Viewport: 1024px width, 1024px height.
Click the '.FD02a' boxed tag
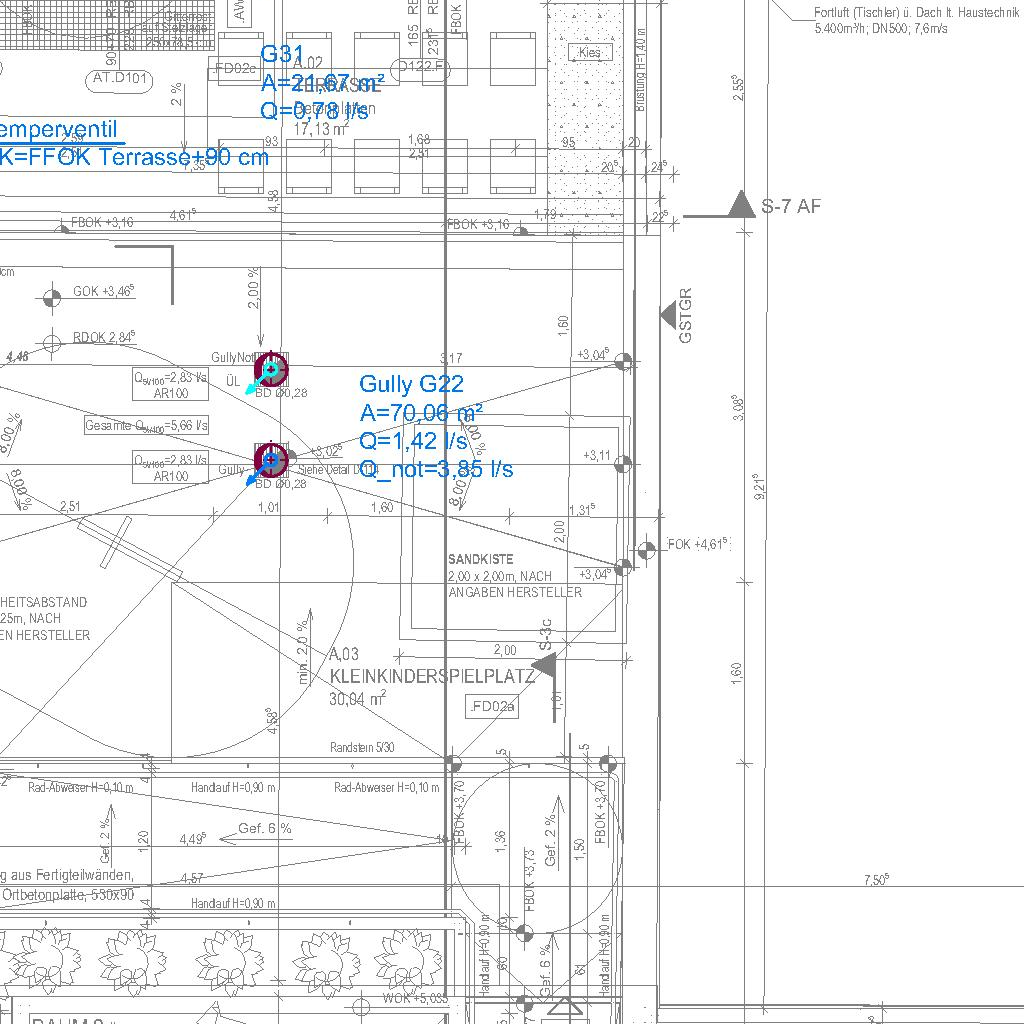492,707
